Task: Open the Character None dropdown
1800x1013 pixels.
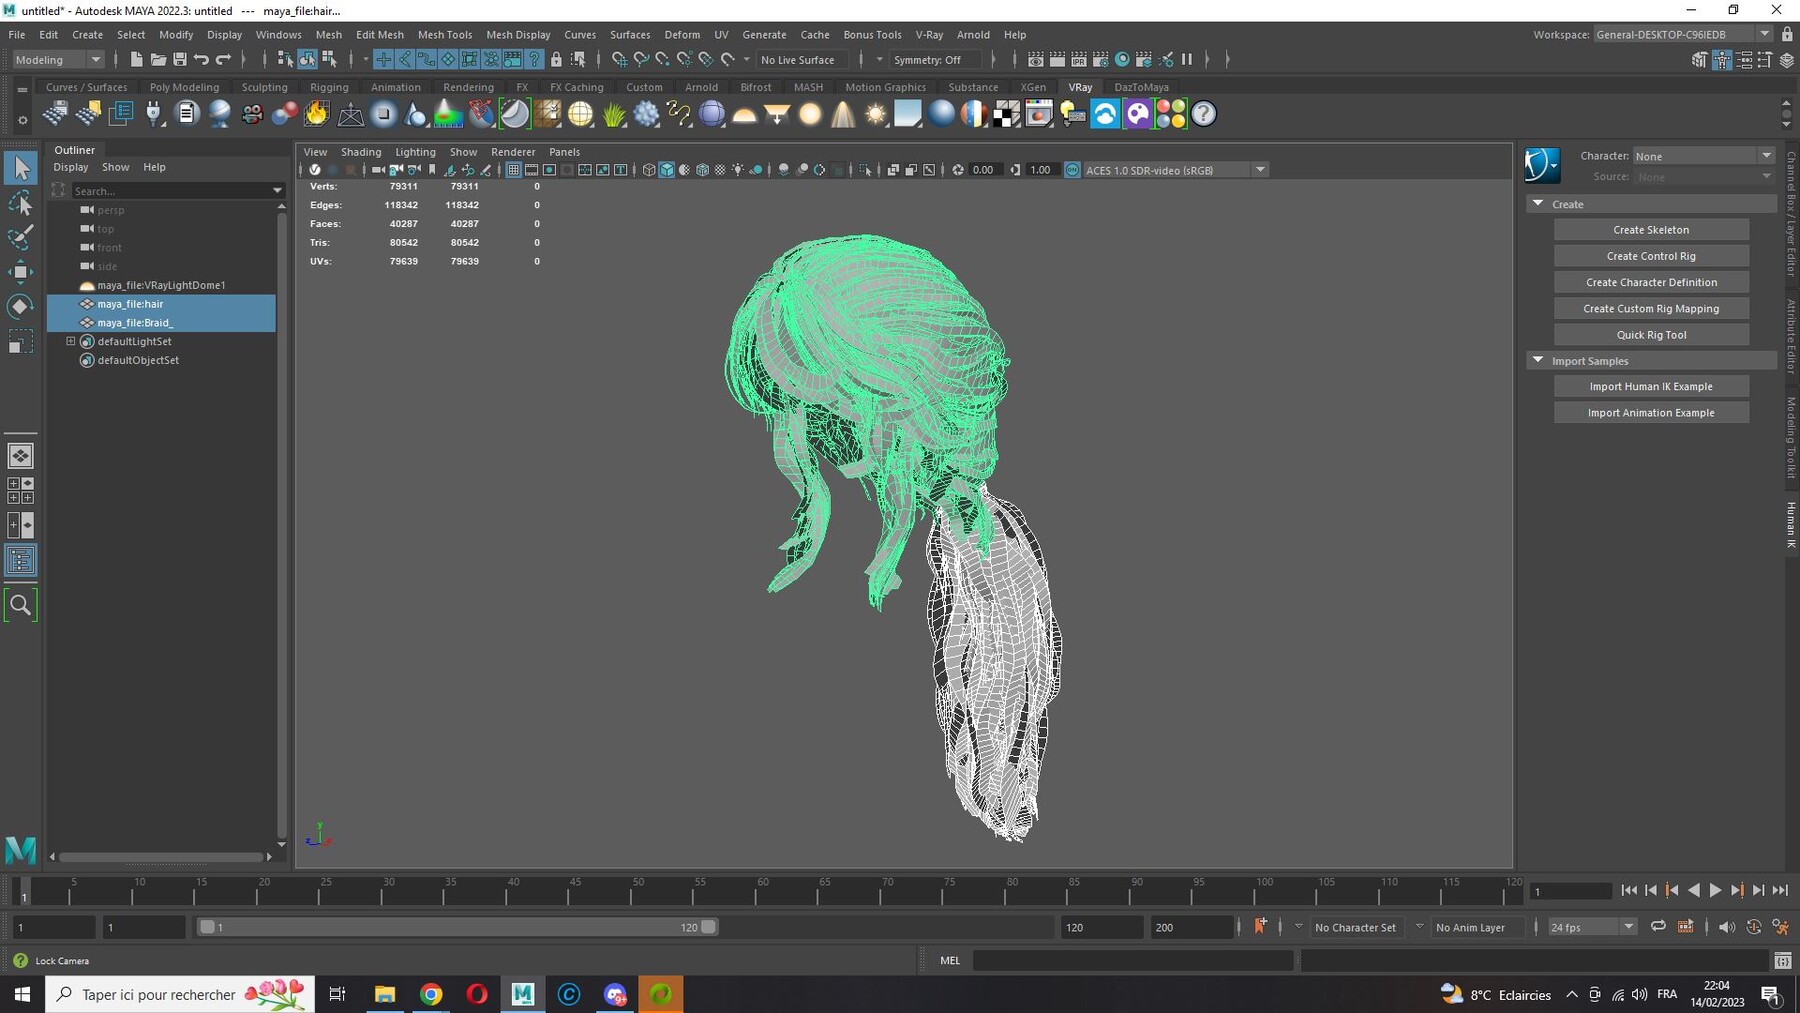Action: (1704, 156)
